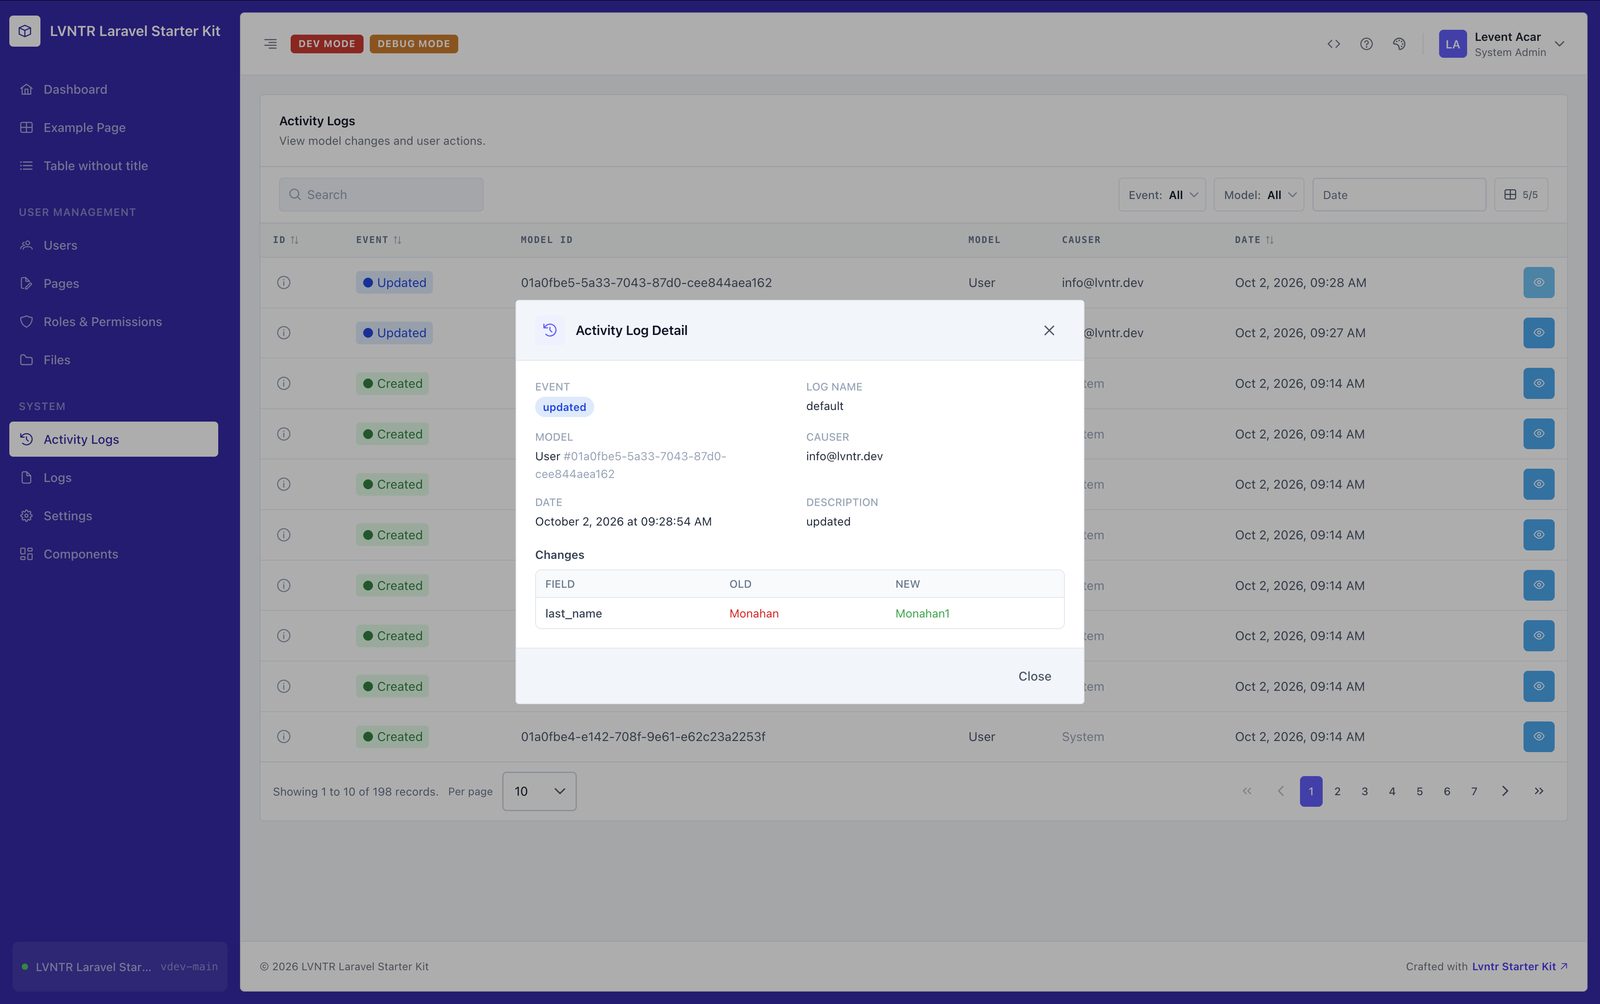Open the help question mark icon
1600x1004 pixels.
click(x=1366, y=44)
